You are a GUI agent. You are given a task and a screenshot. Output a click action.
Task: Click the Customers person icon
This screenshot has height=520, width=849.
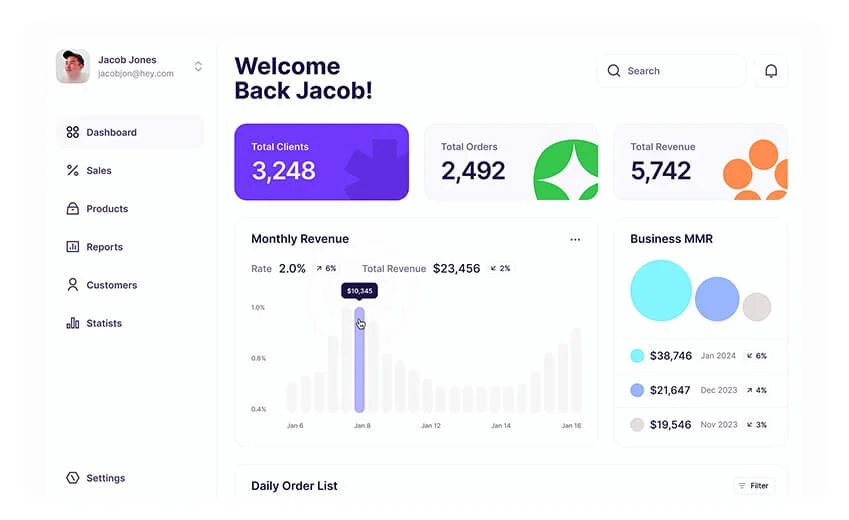pyautogui.click(x=72, y=285)
